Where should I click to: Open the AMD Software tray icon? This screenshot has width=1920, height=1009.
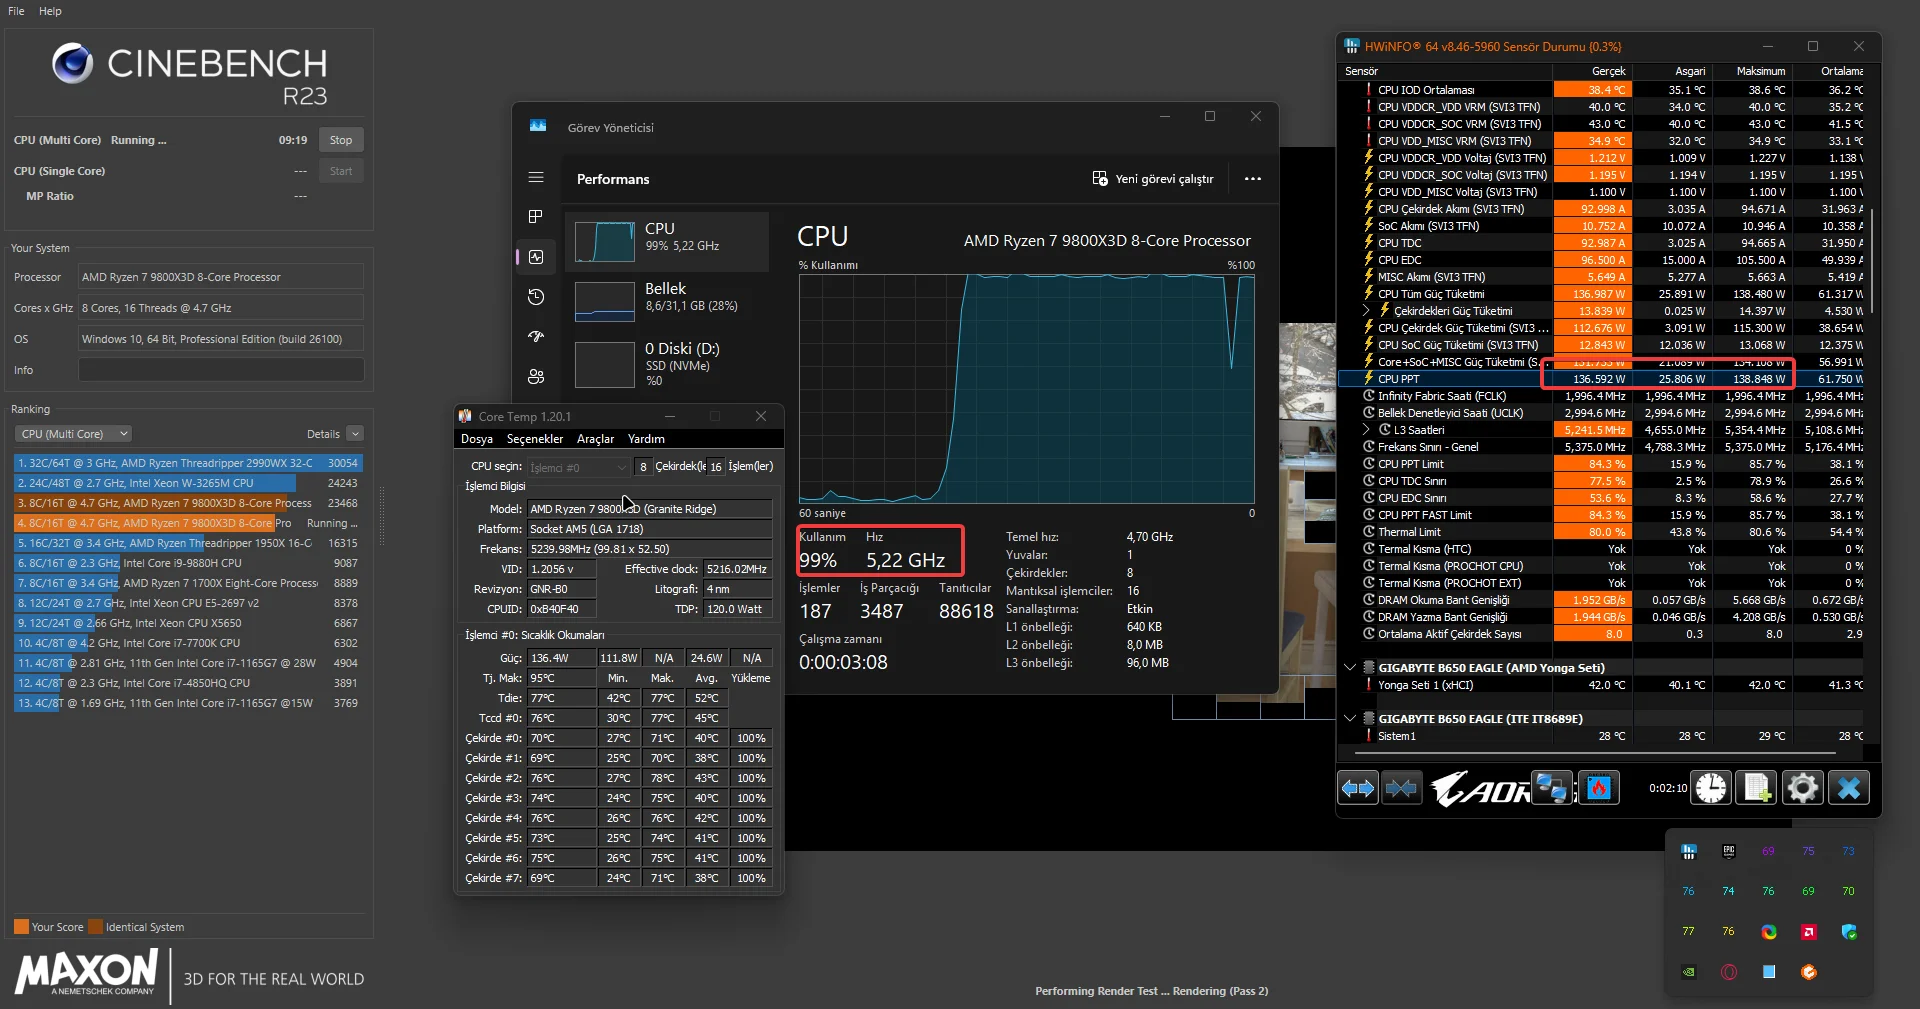pyautogui.click(x=1809, y=932)
